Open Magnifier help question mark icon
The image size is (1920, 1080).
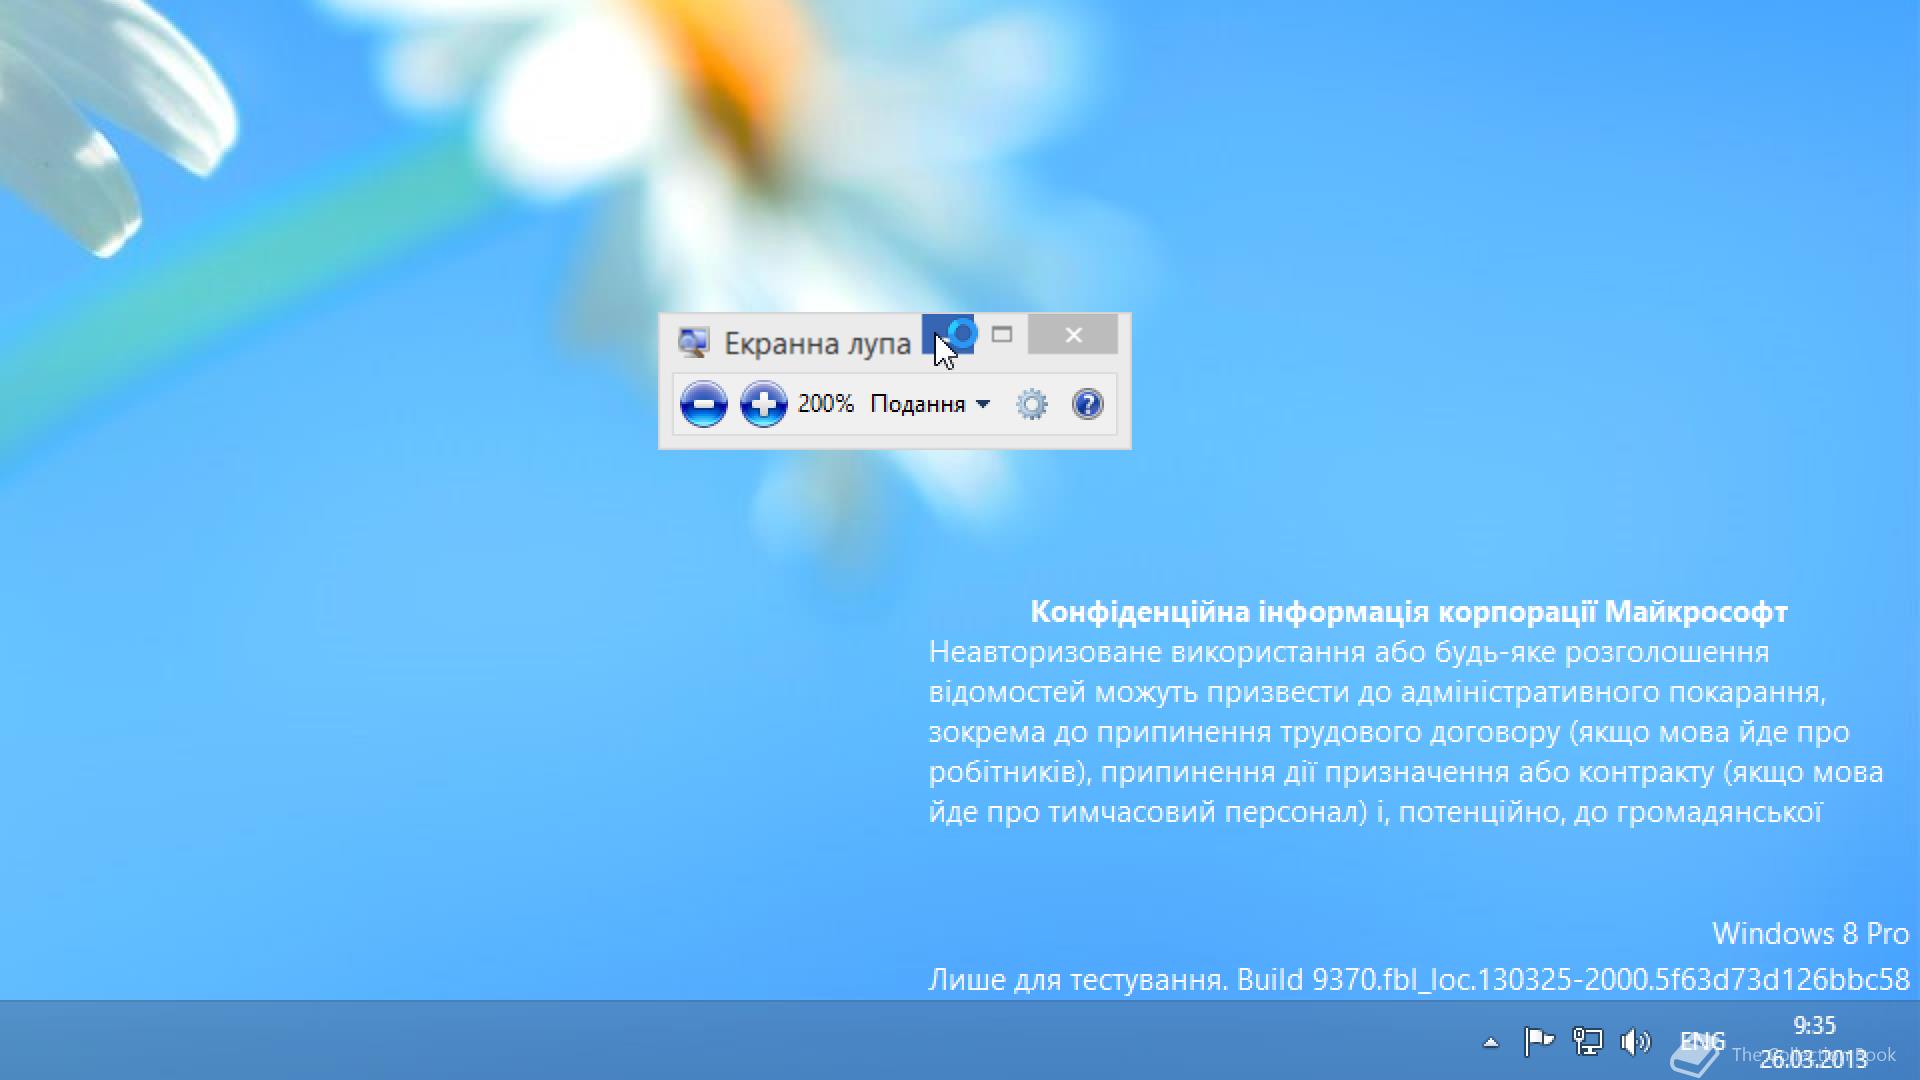[1088, 404]
